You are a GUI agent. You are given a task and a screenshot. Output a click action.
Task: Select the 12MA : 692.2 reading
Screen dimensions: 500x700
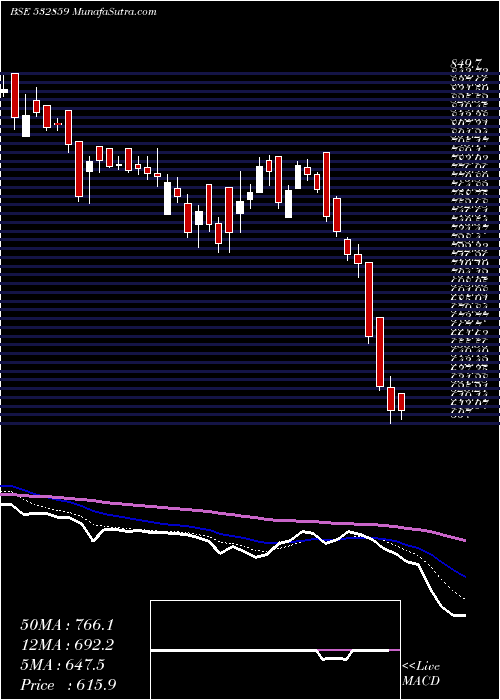(x=67, y=645)
